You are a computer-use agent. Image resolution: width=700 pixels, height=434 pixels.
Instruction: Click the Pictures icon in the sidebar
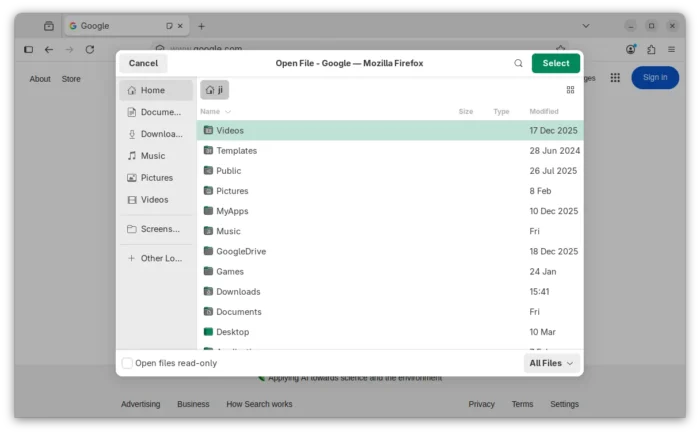tap(132, 178)
